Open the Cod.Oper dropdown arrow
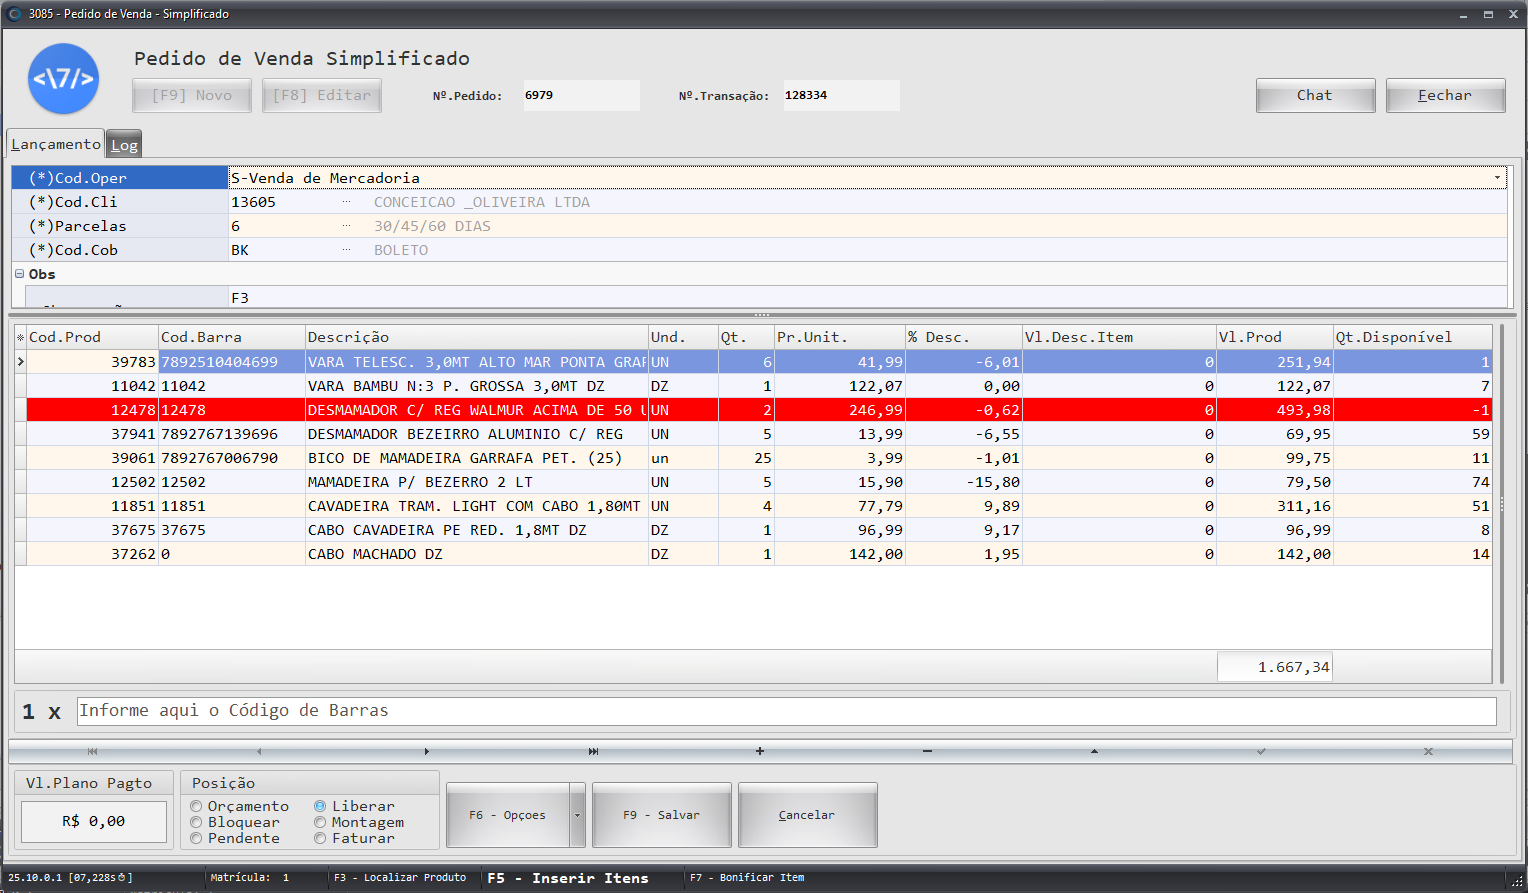The image size is (1528, 893). (1497, 178)
